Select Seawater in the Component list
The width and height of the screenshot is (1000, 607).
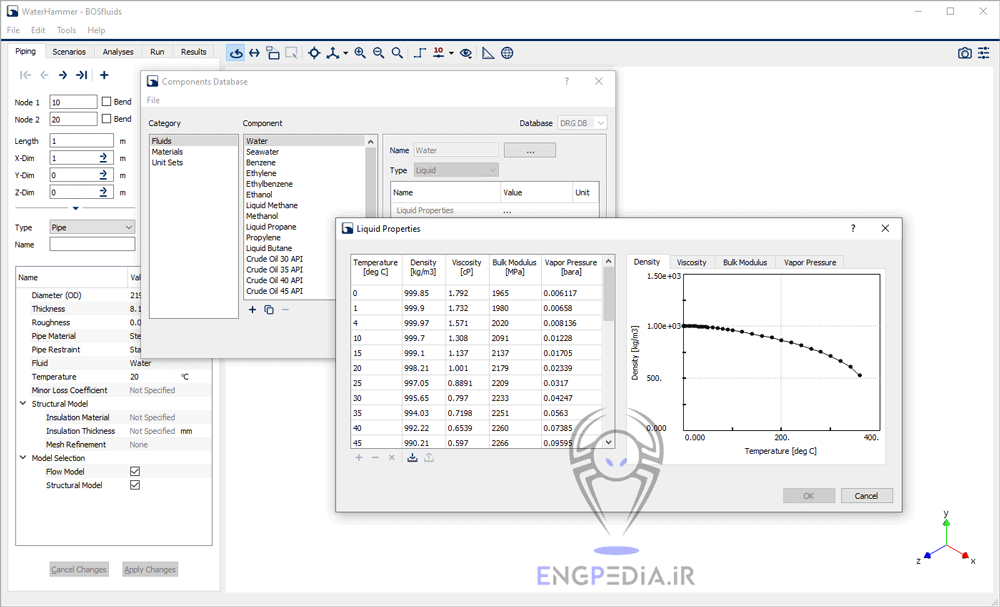[x=263, y=152]
